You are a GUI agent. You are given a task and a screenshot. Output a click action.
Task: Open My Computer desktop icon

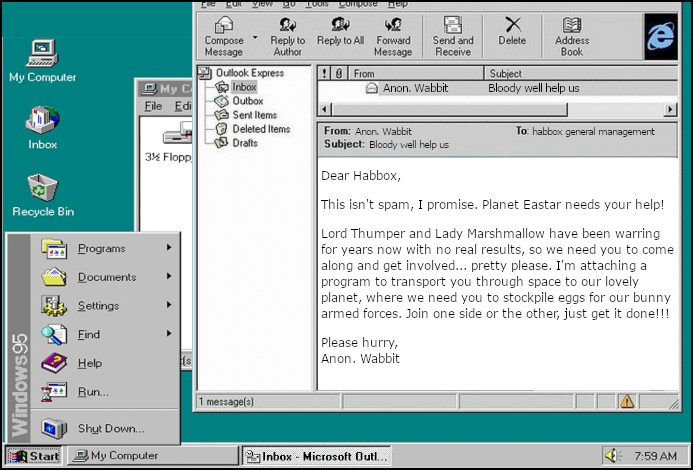[x=42, y=58]
